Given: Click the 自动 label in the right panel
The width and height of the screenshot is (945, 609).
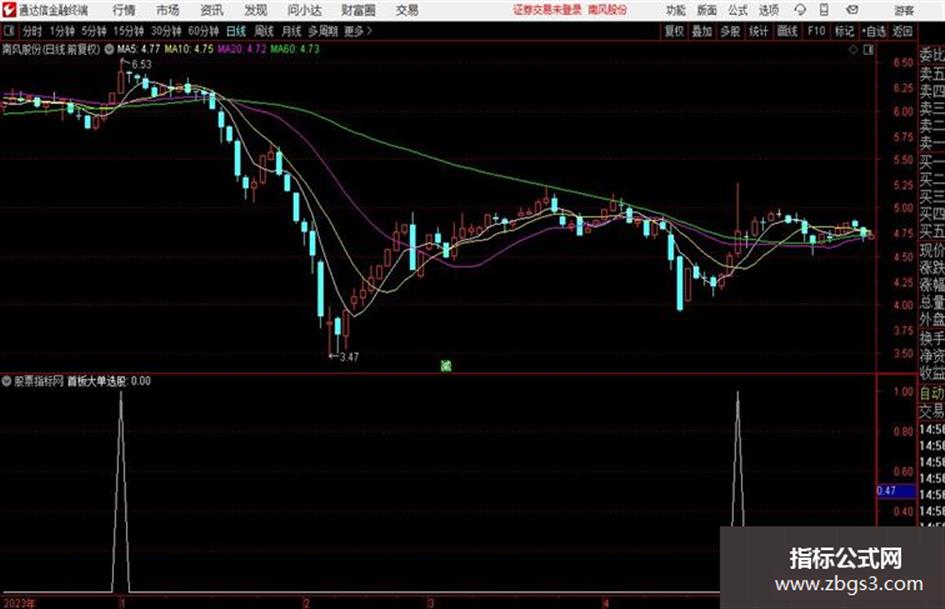Looking at the screenshot, I should pos(932,394).
